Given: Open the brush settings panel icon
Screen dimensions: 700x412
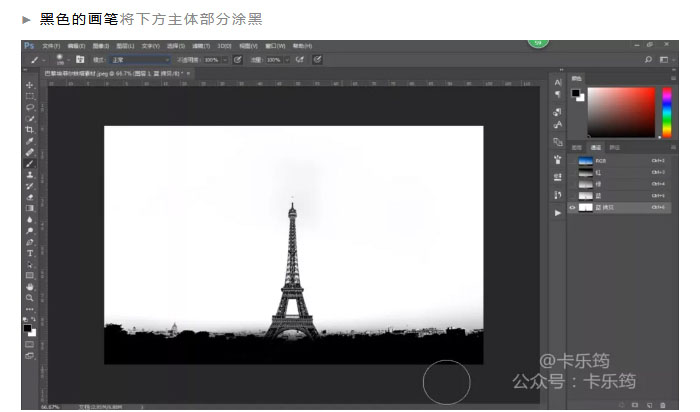Looking at the screenshot, I should [x=558, y=160].
